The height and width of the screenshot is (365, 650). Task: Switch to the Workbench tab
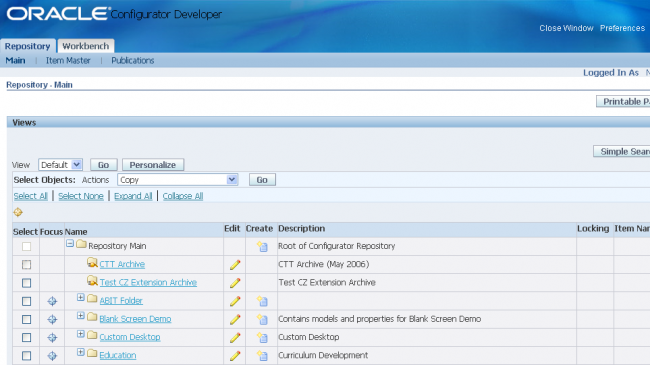point(86,46)
